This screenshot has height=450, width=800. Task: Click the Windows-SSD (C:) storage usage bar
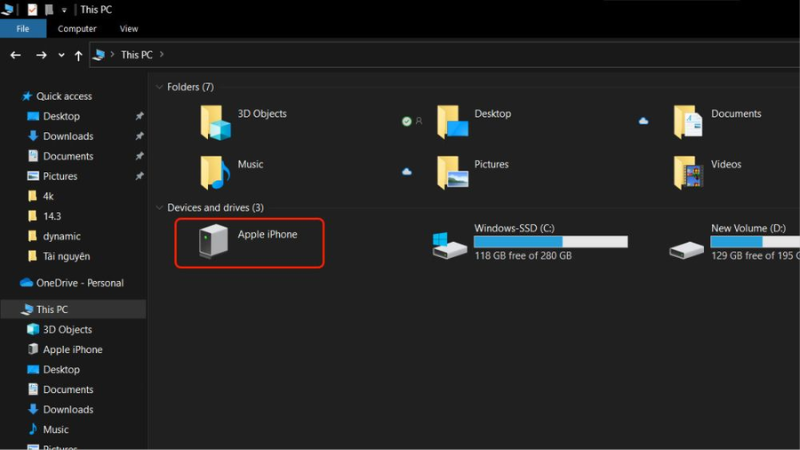(x=551, y=241)
